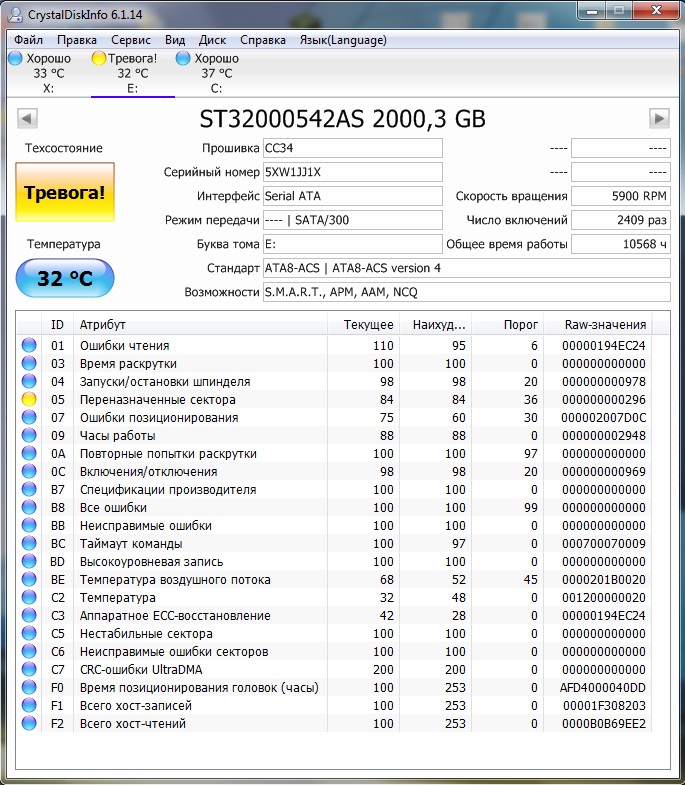Click the blue status icon for Ошибки чтения

tap(29, 346)
